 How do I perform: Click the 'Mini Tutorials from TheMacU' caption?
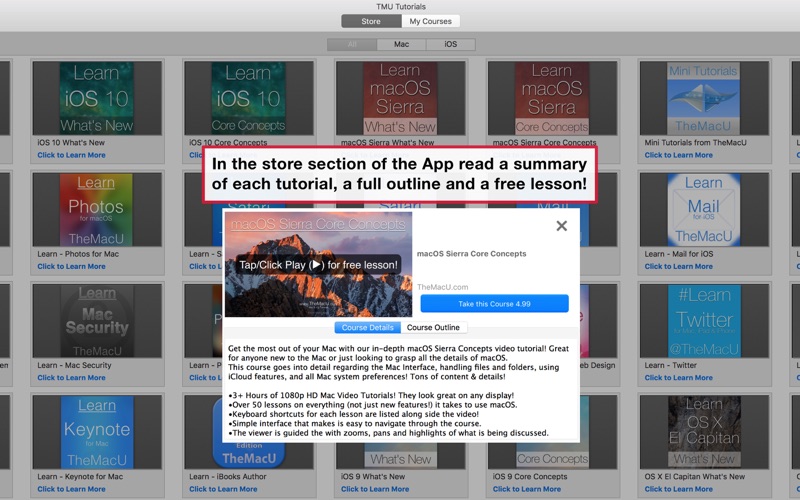[695, 142]
